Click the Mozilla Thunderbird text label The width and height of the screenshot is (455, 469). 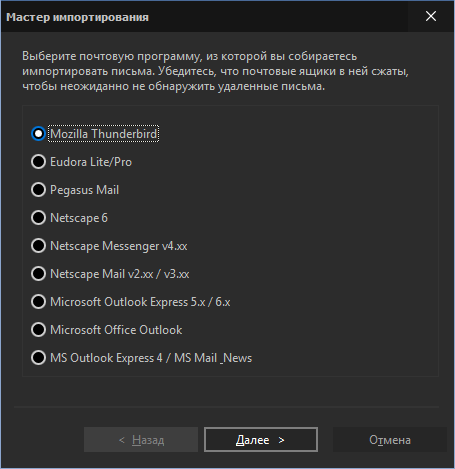tap(103, 134)
